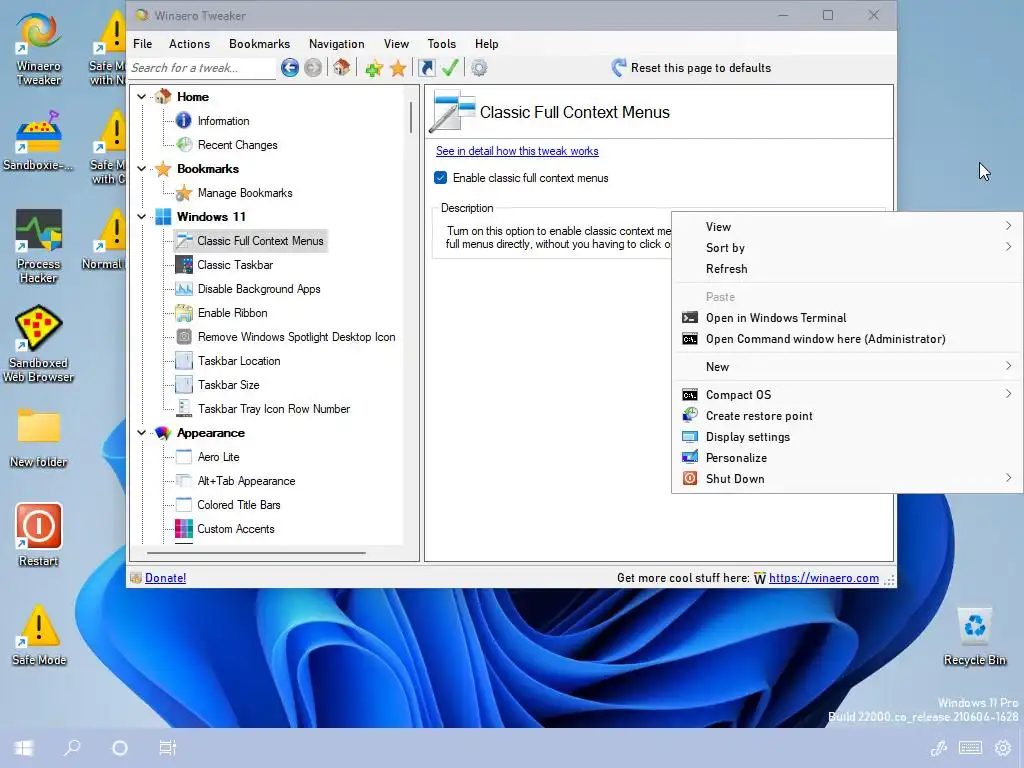Open the Navigation menu

point(336,44)
